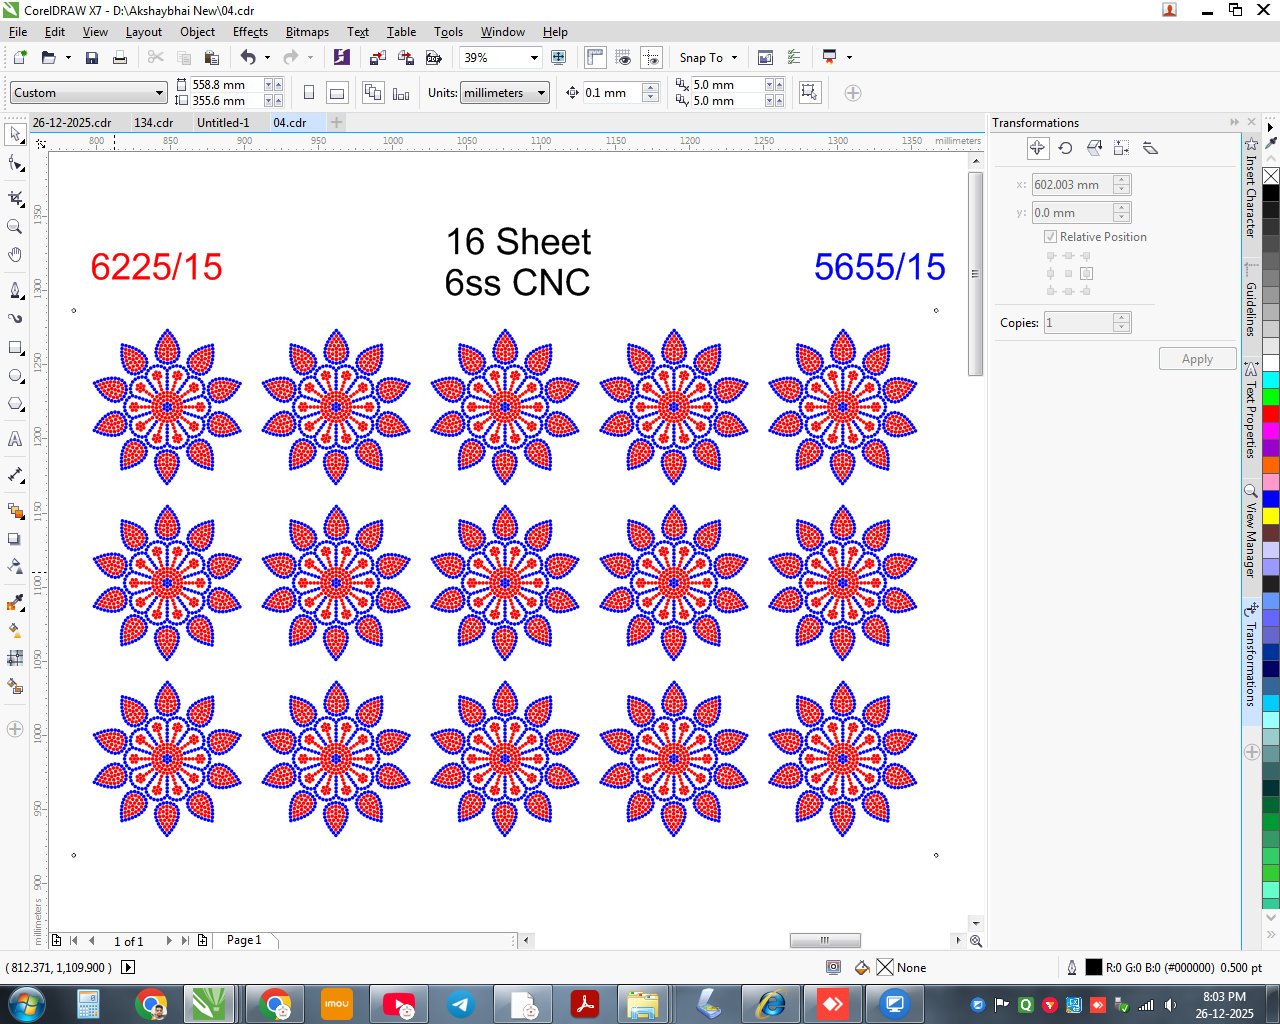Open the Custom page size dropdown
This screenshot has width=1280, height=1024.
pos(159,93)
